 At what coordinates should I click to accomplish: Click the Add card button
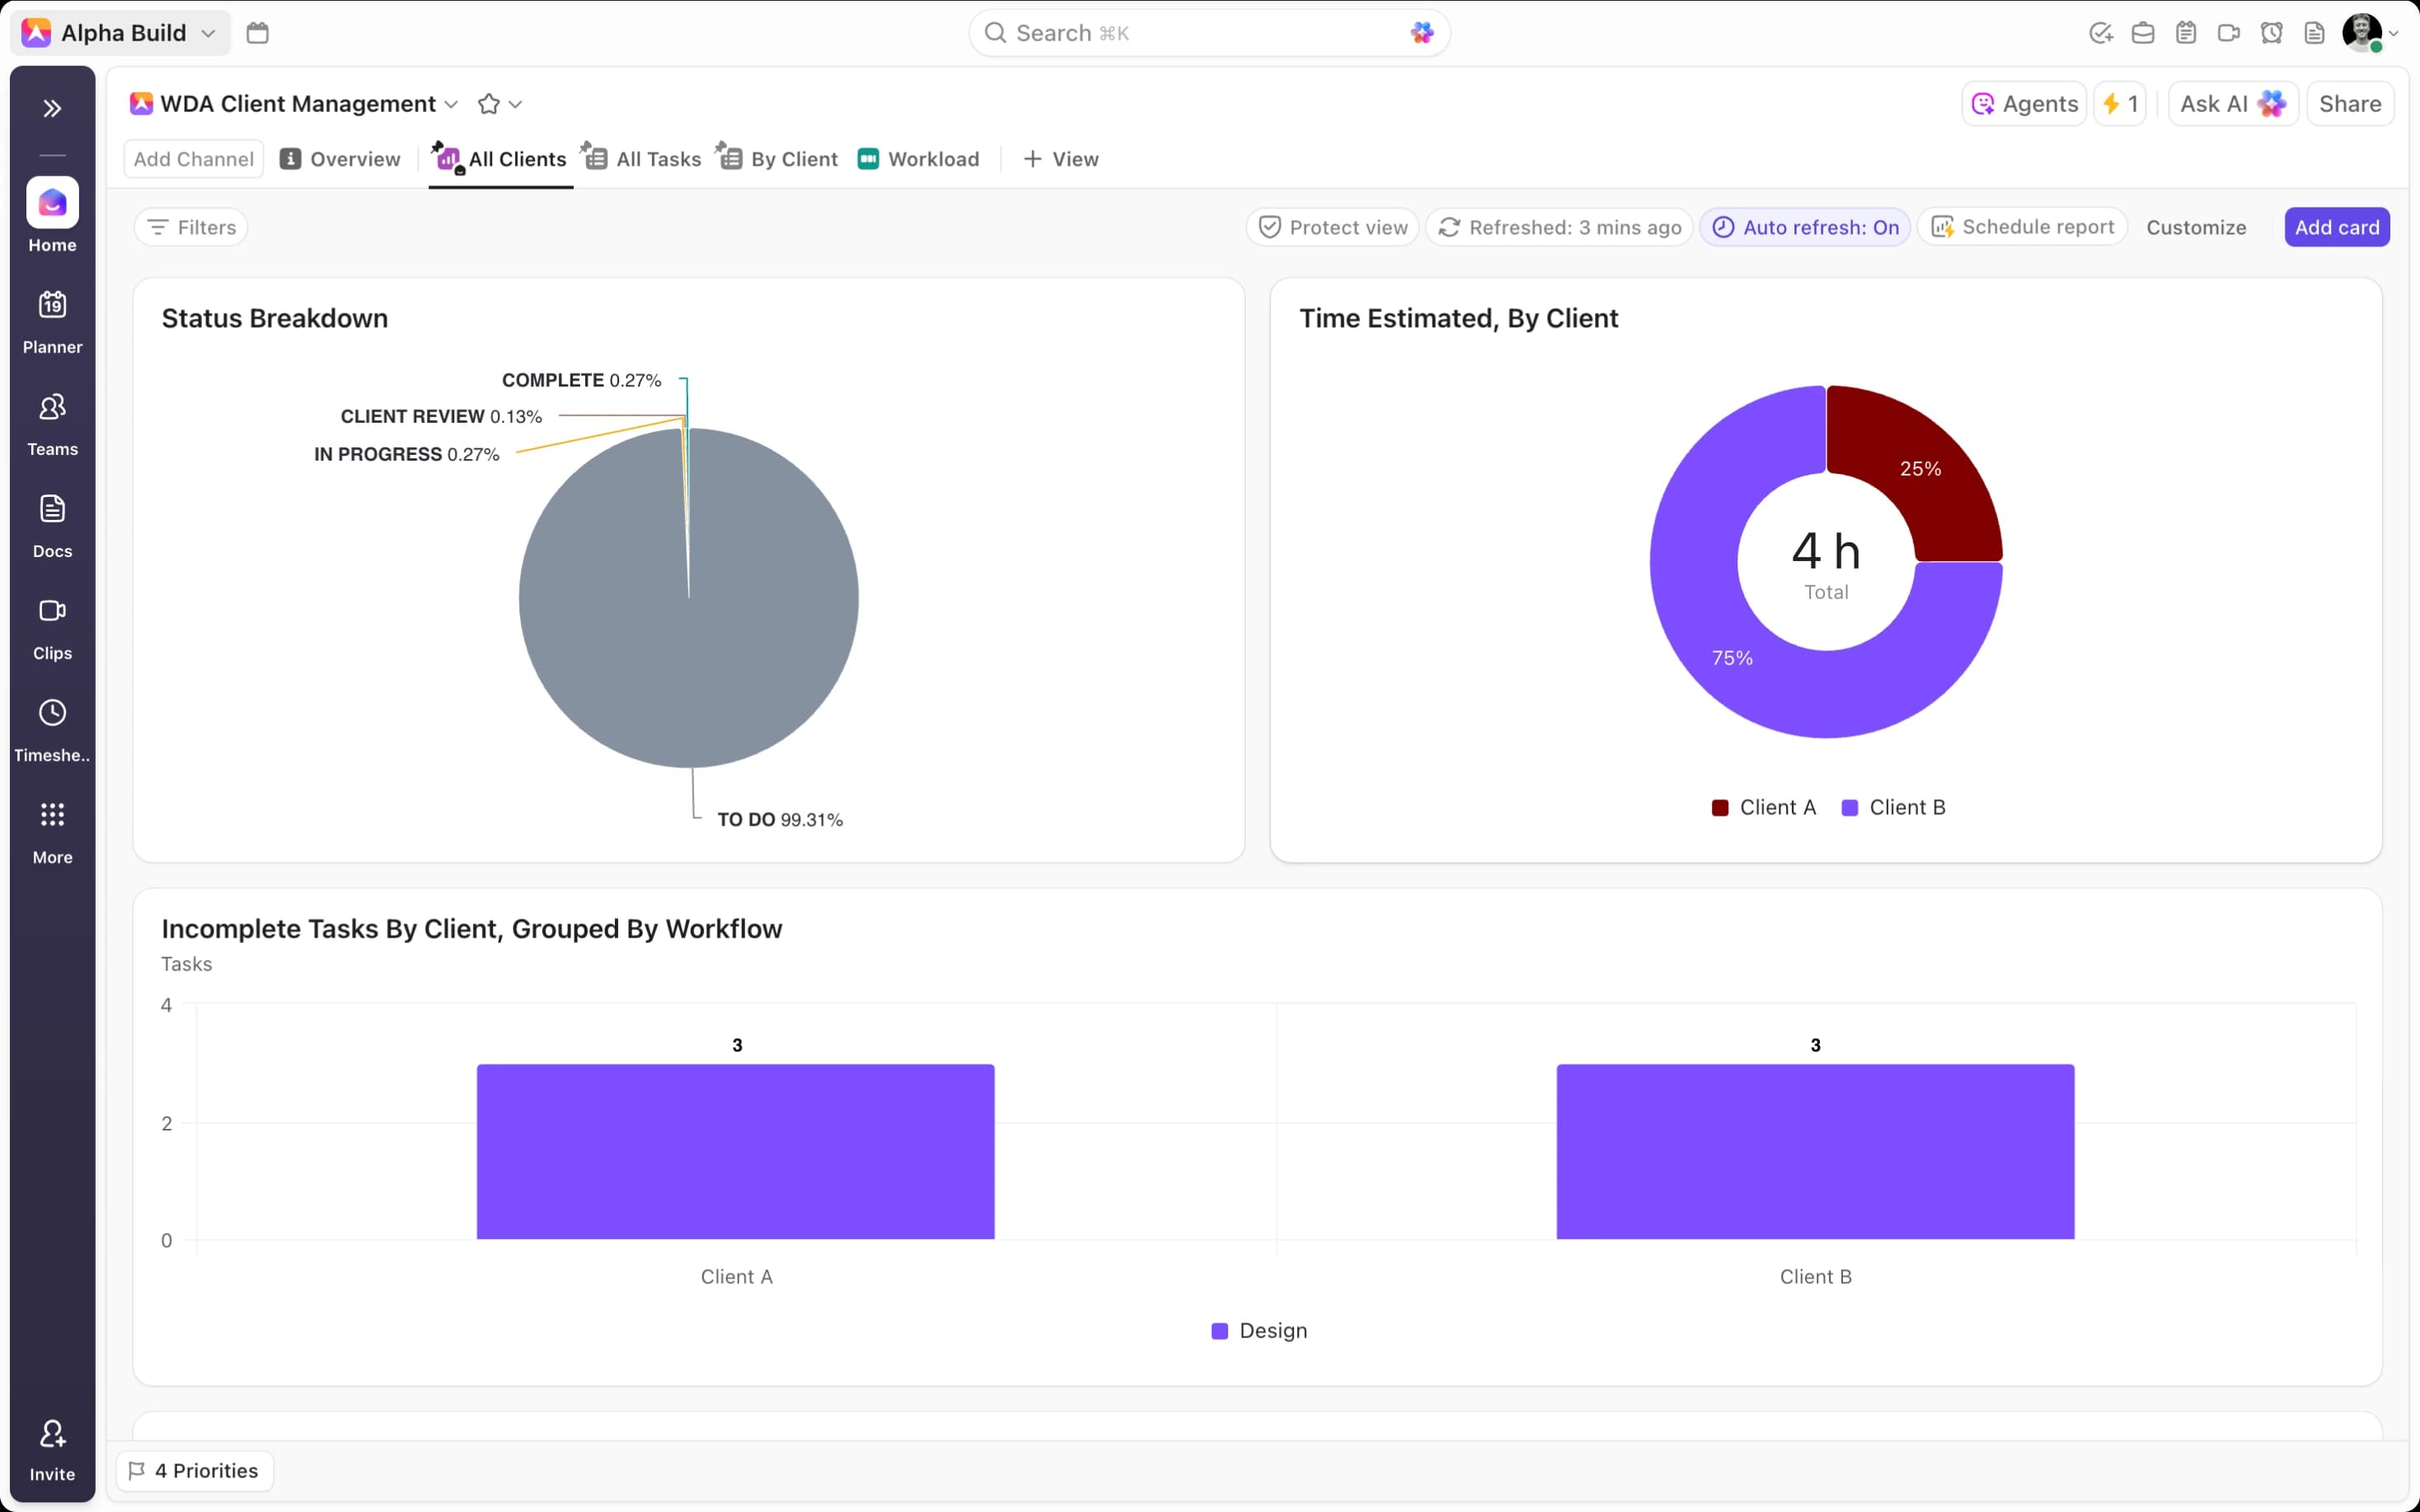click(2336, 227)
